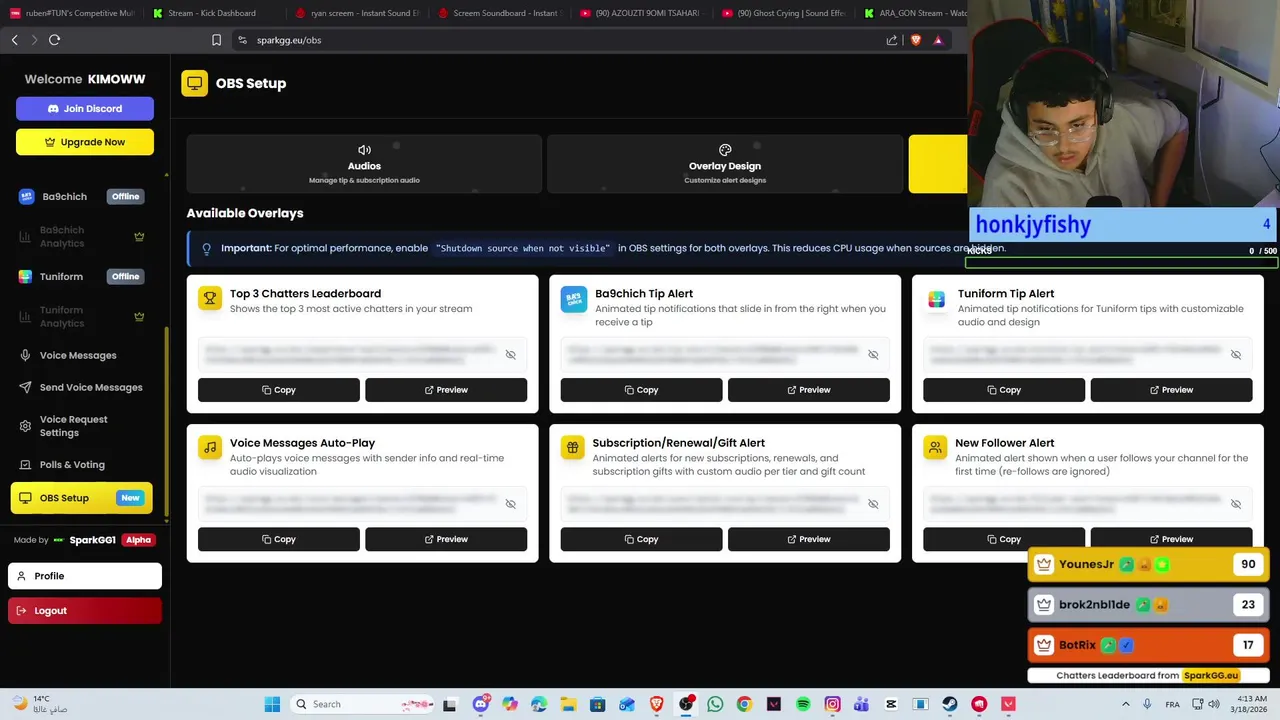Open Spotify from the taskbar

[803, 704]
